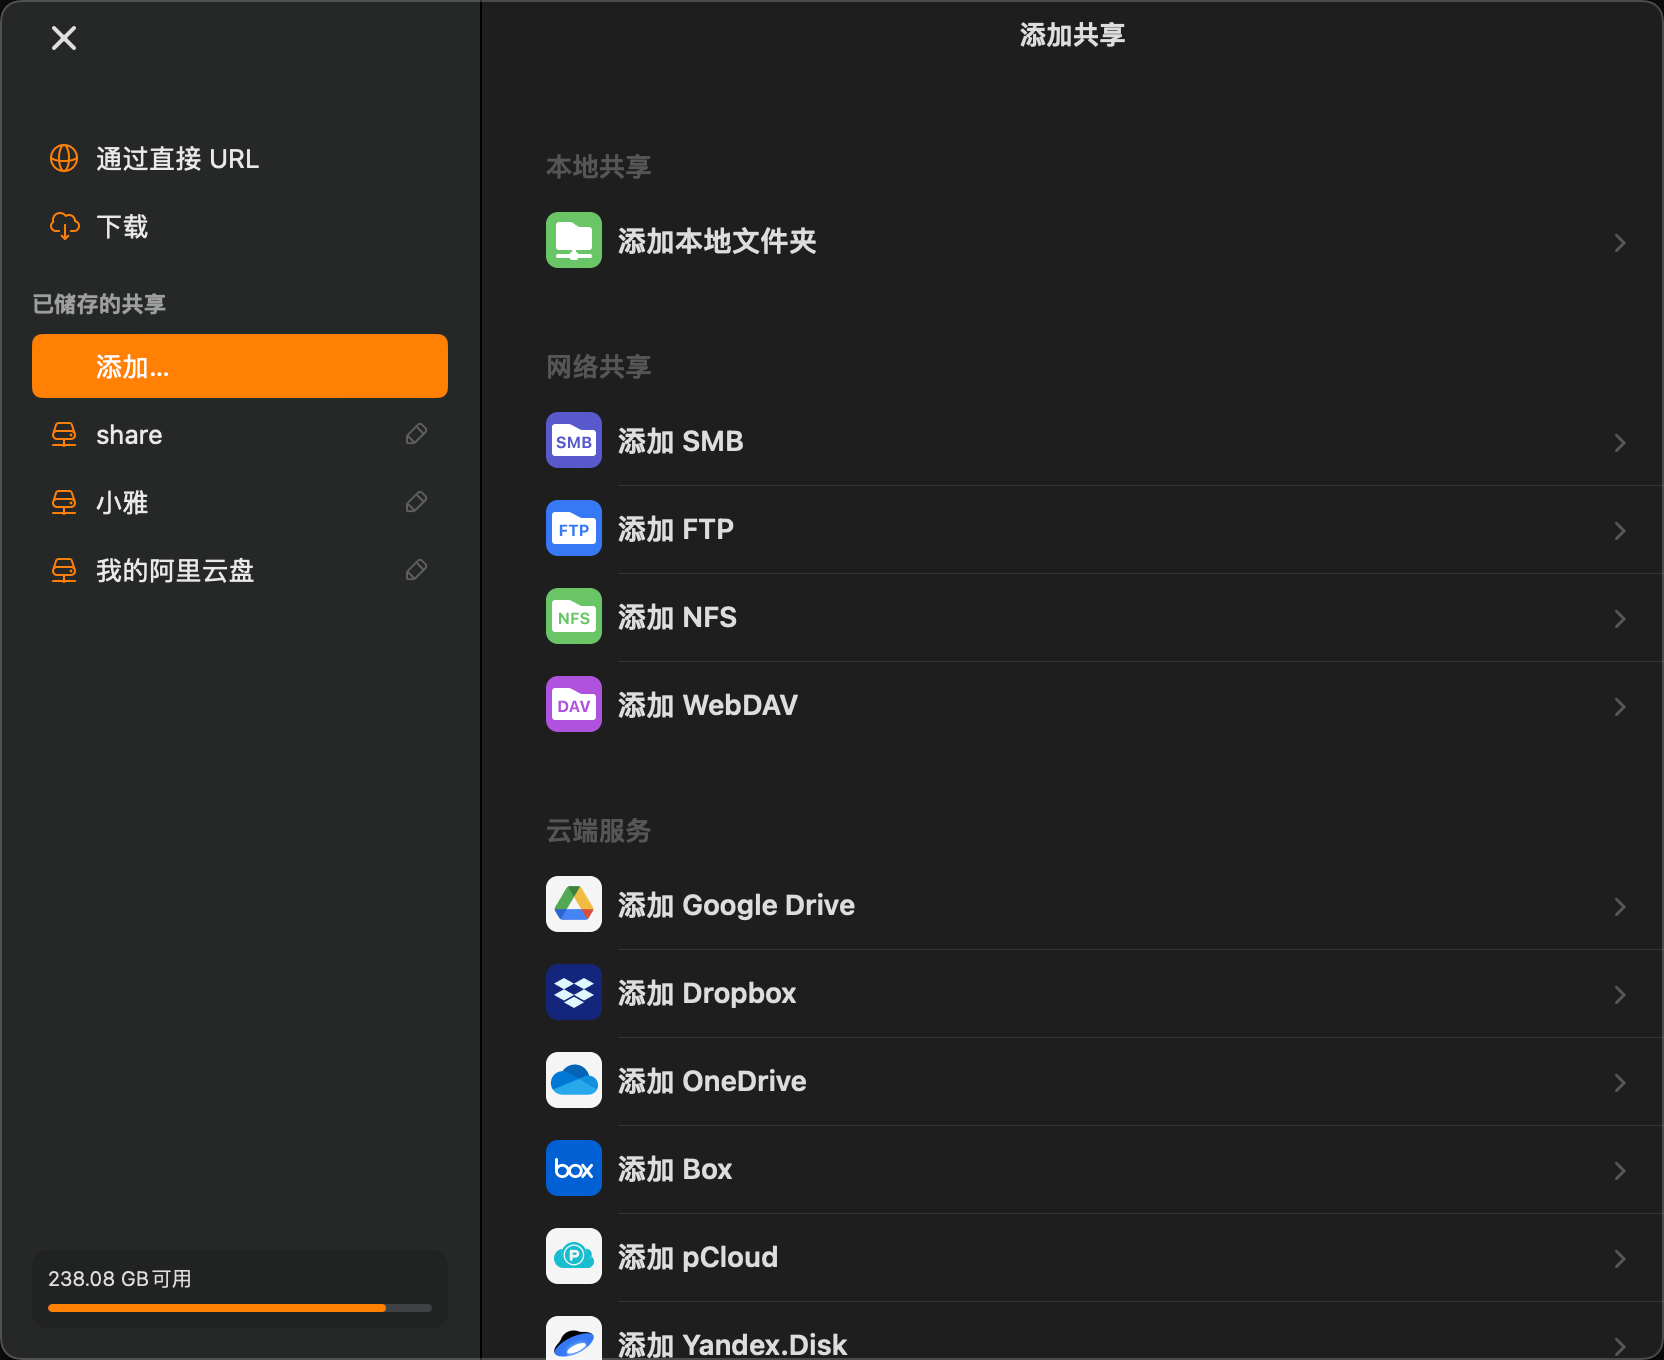
Task: Close the add share panel
Action: pyautogui.click(x=64, y=38)
